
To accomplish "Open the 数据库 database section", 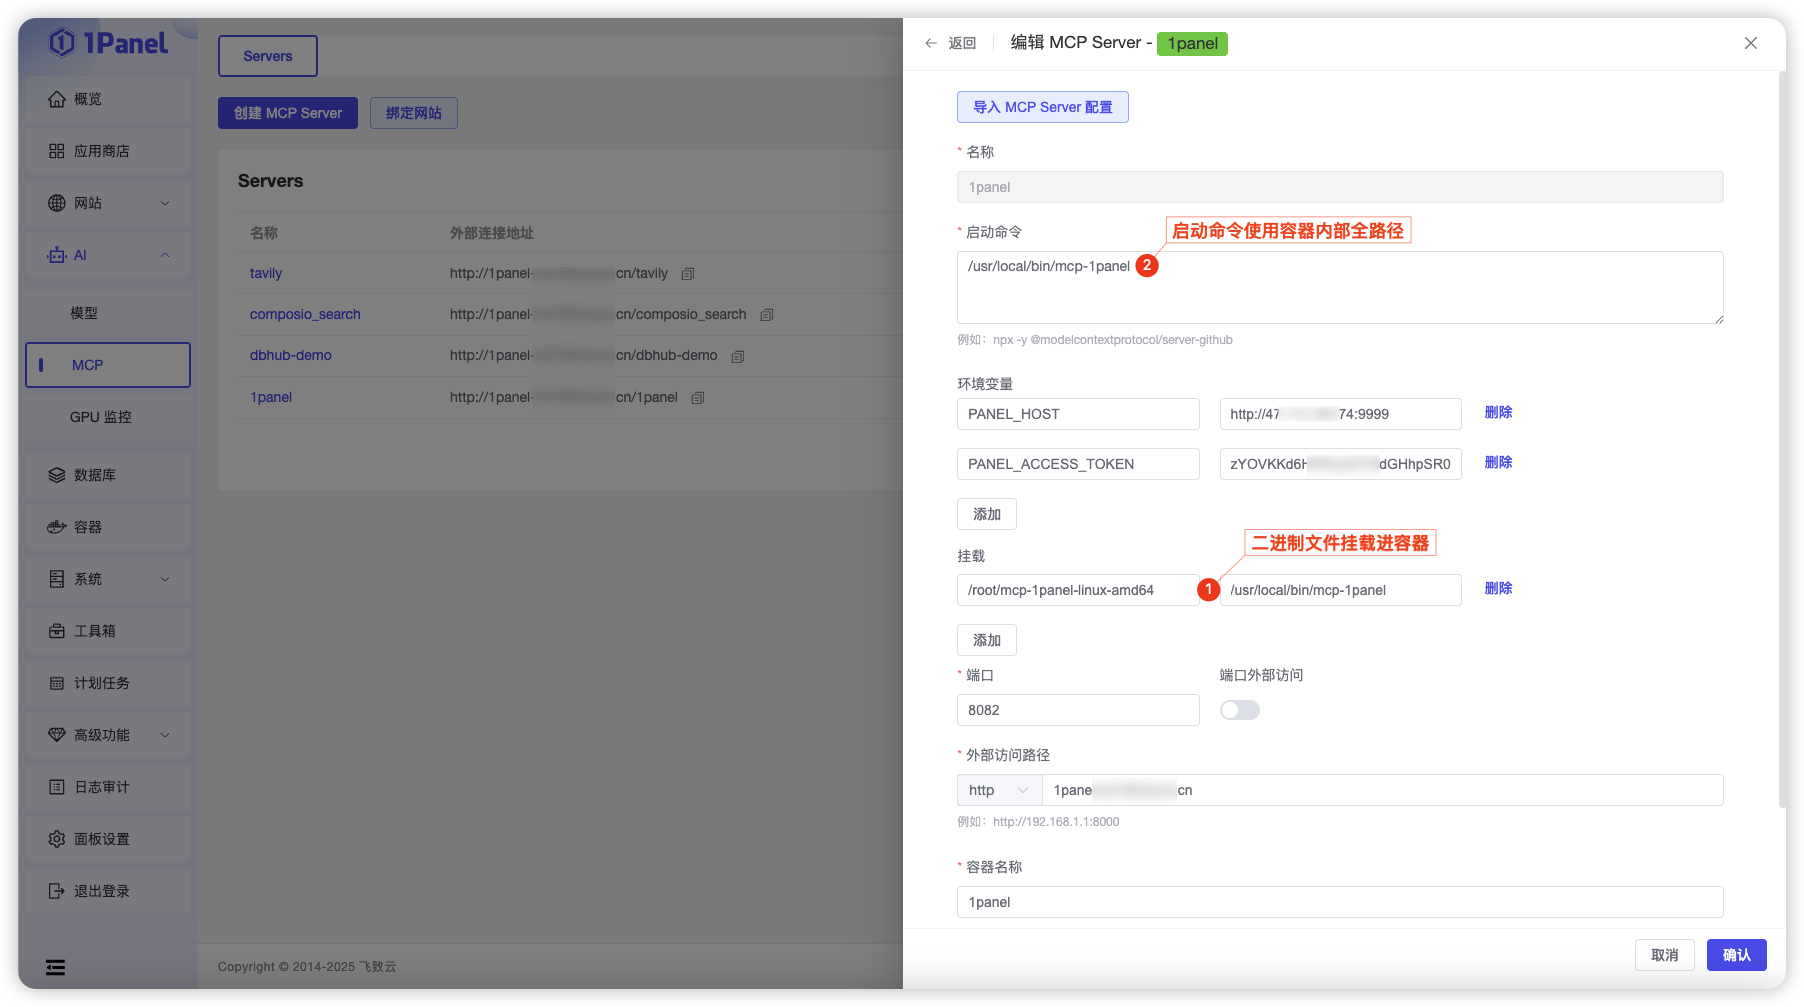I will coord(108,475).
